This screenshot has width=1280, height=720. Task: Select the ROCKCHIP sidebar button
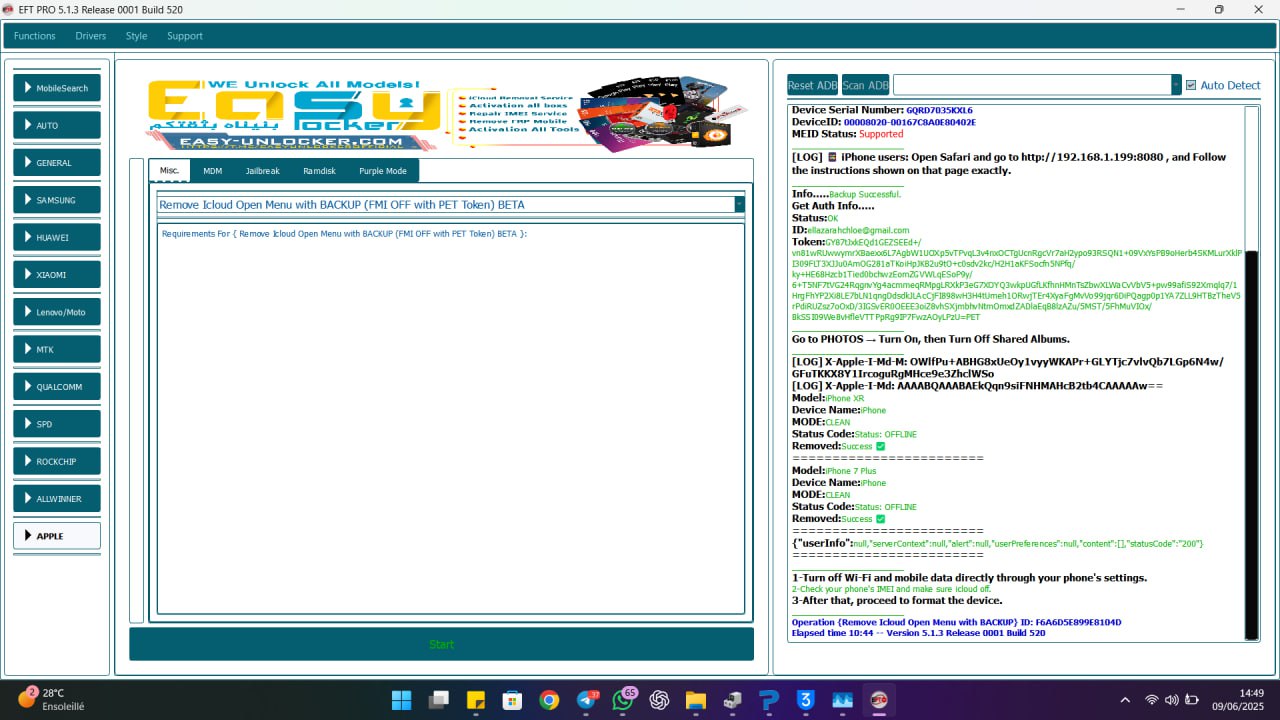click(x=57, y=461)
